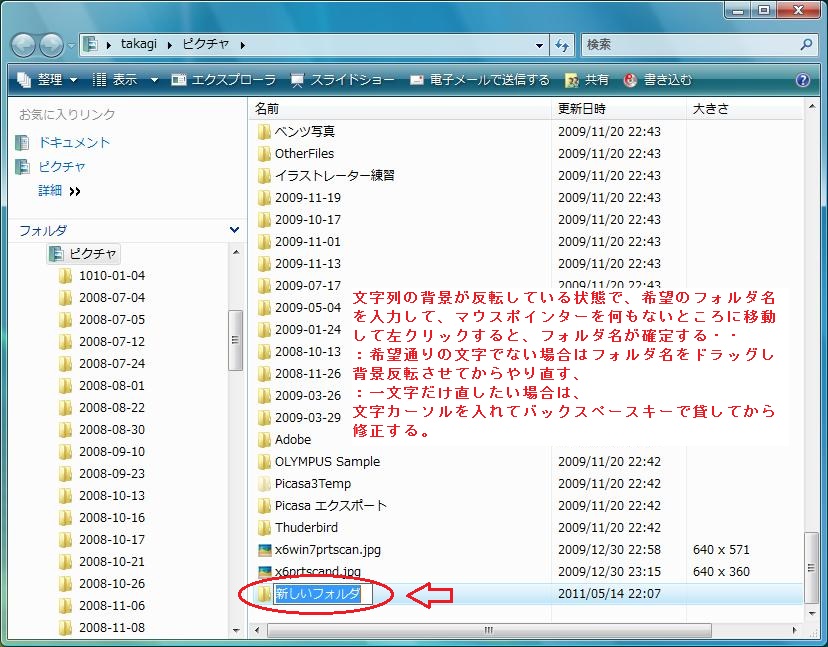
Task: Open ピクチャ favorite link
Action: click(62, 167)
